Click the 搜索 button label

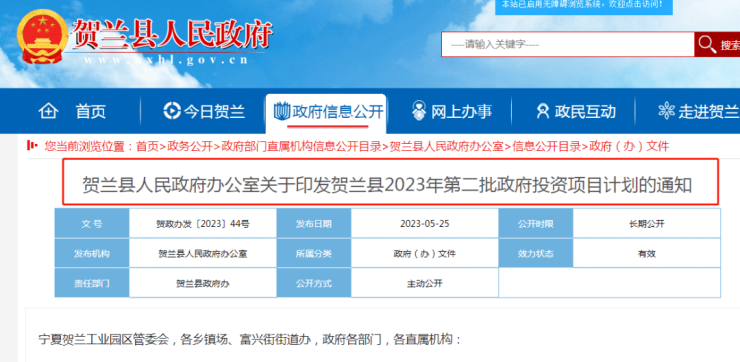point(730,45)
